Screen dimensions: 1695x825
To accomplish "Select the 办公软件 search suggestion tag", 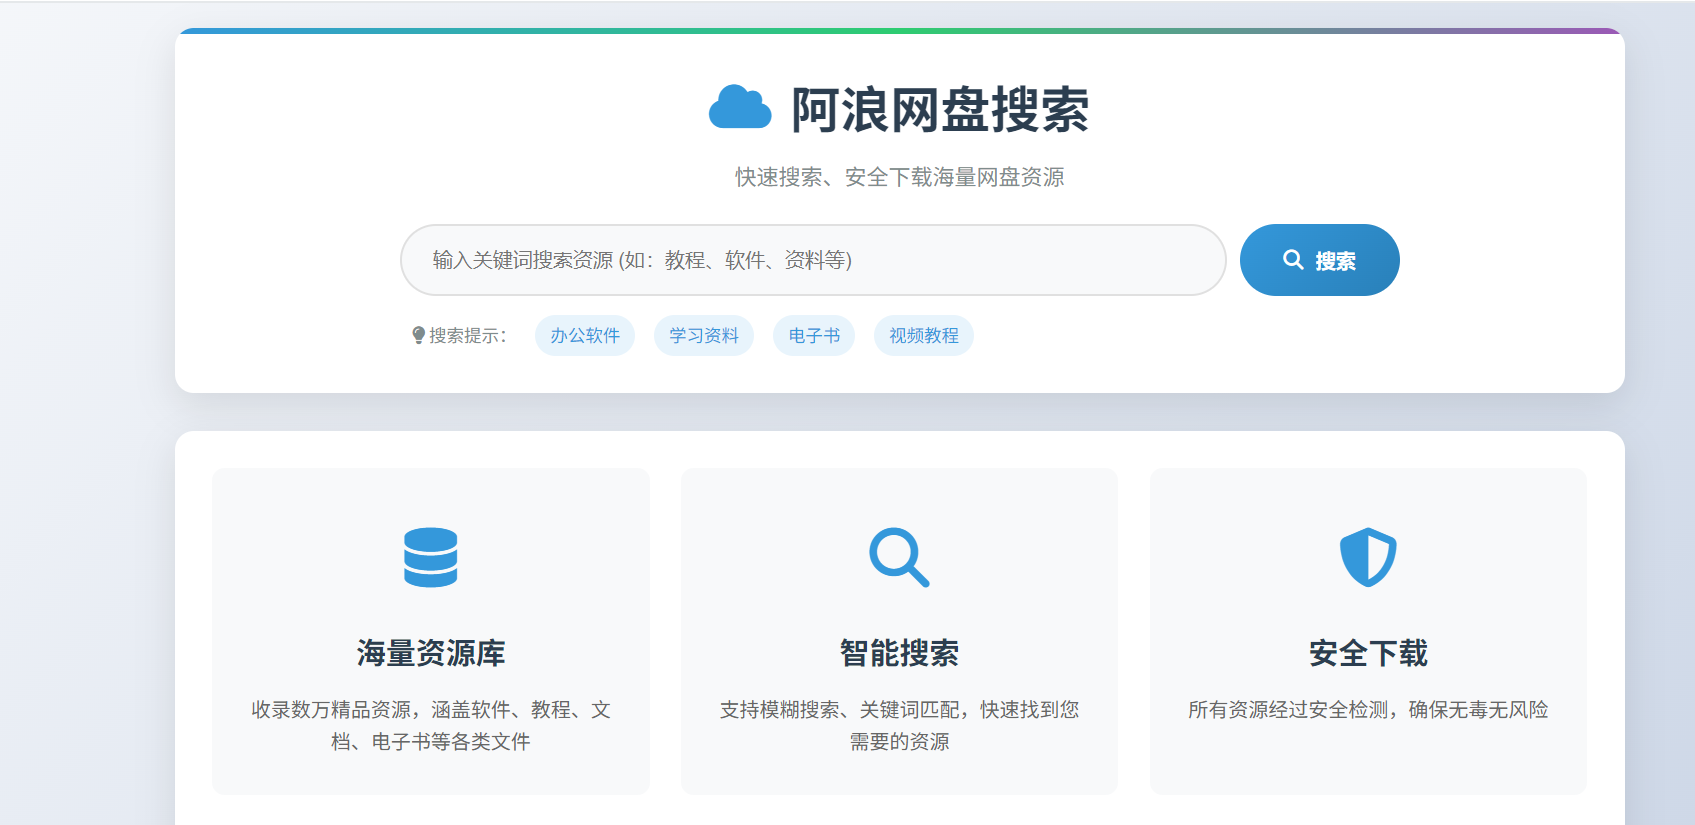I will pyautogui.click(x=585, y=336).
